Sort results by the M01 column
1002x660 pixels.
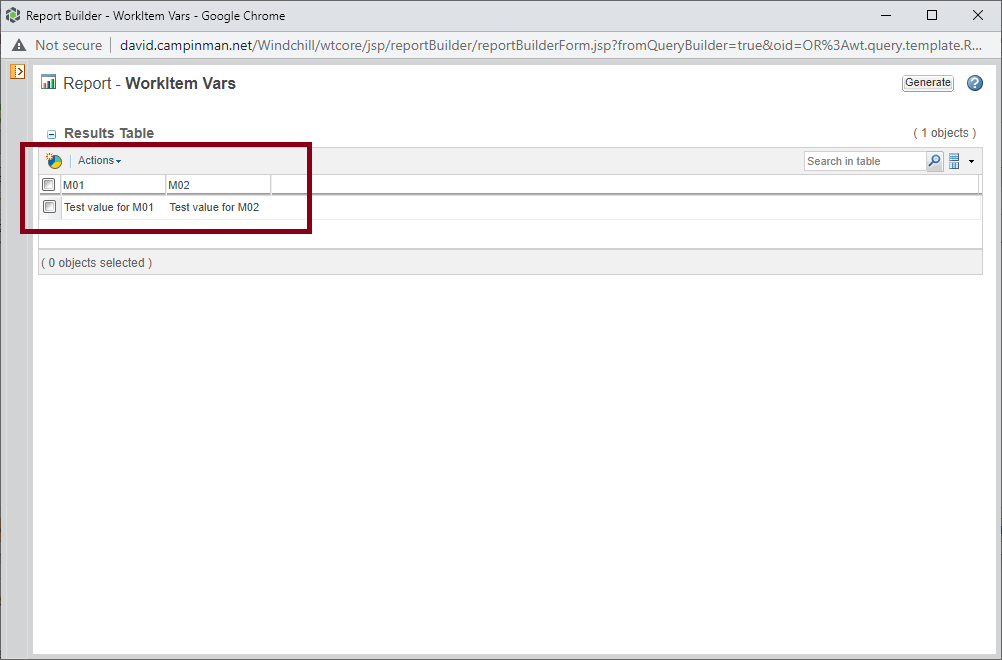click(x=73, y=184)
